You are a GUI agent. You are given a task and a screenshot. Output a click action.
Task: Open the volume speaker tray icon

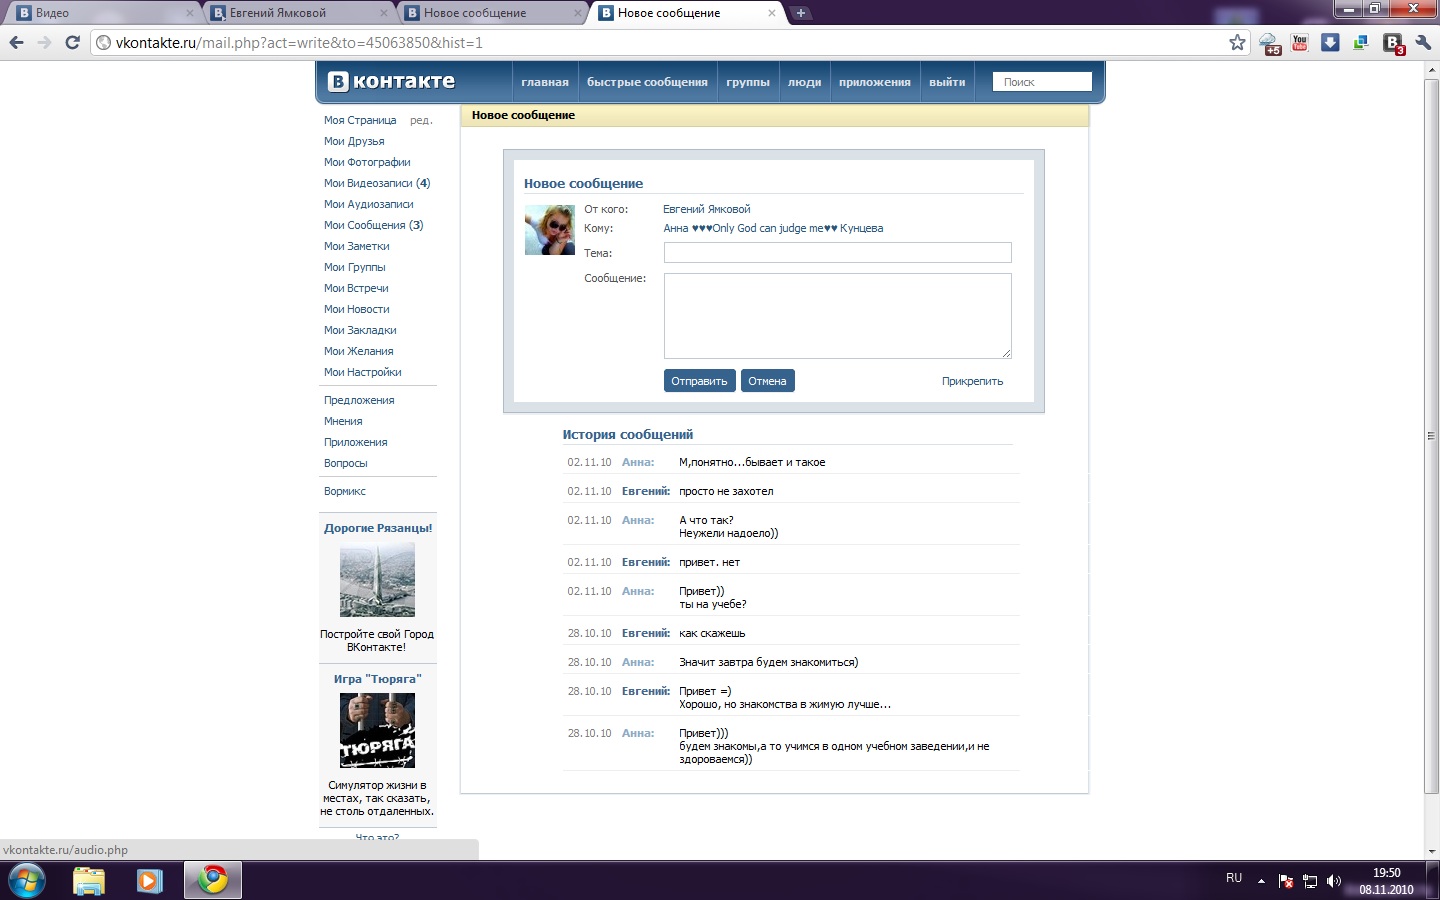pyautogui.click(x=1334, y=881)
